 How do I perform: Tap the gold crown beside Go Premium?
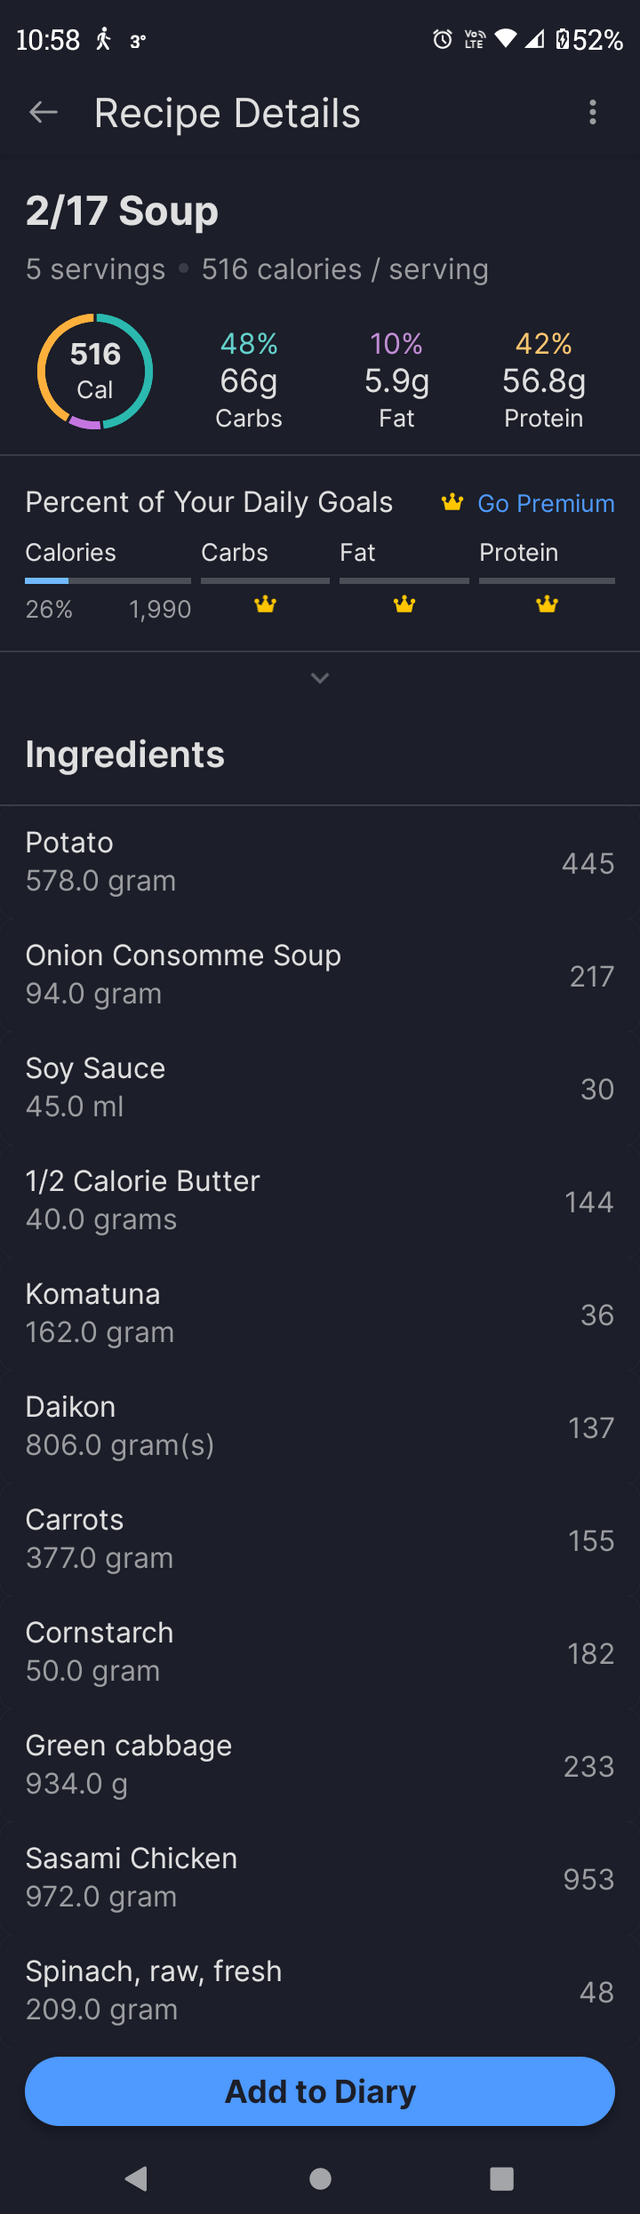[x=452, y=502]
